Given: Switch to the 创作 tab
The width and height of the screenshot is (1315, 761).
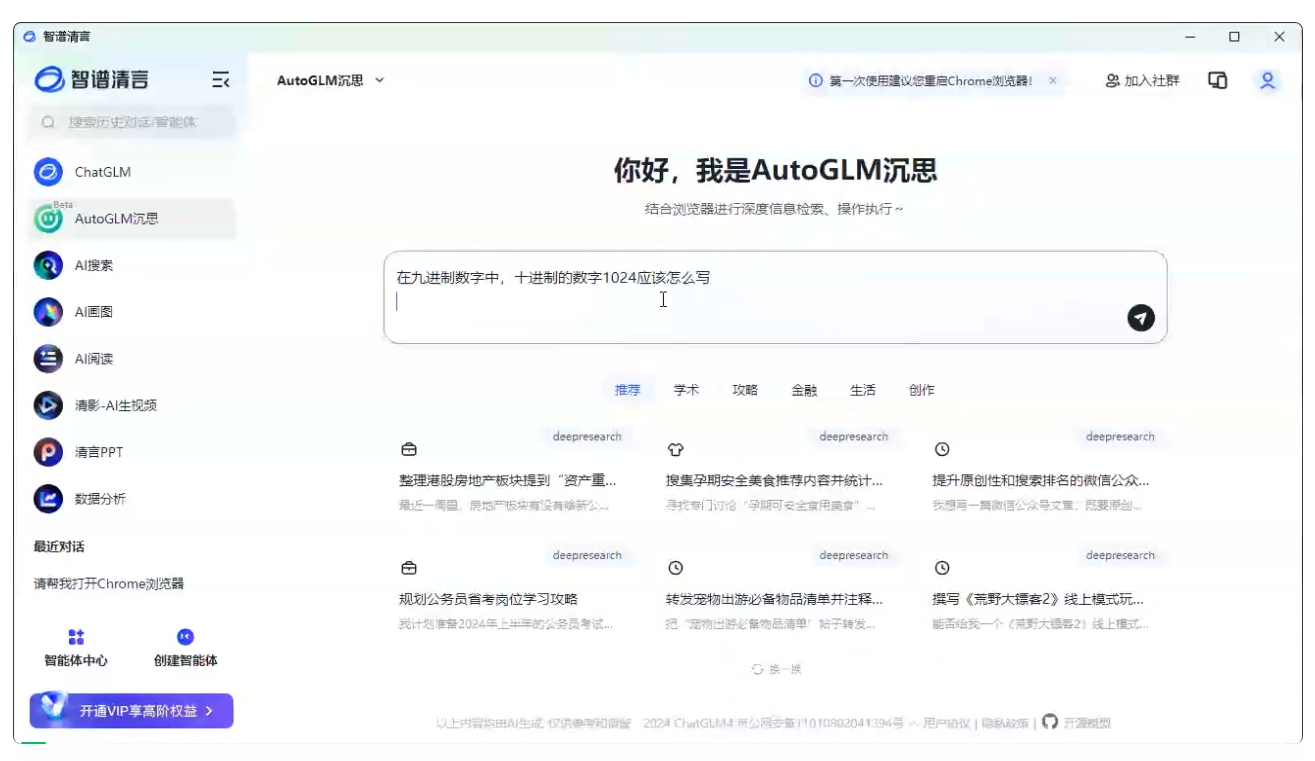Looking at the screenshot, I should click(x=922, y=390).
